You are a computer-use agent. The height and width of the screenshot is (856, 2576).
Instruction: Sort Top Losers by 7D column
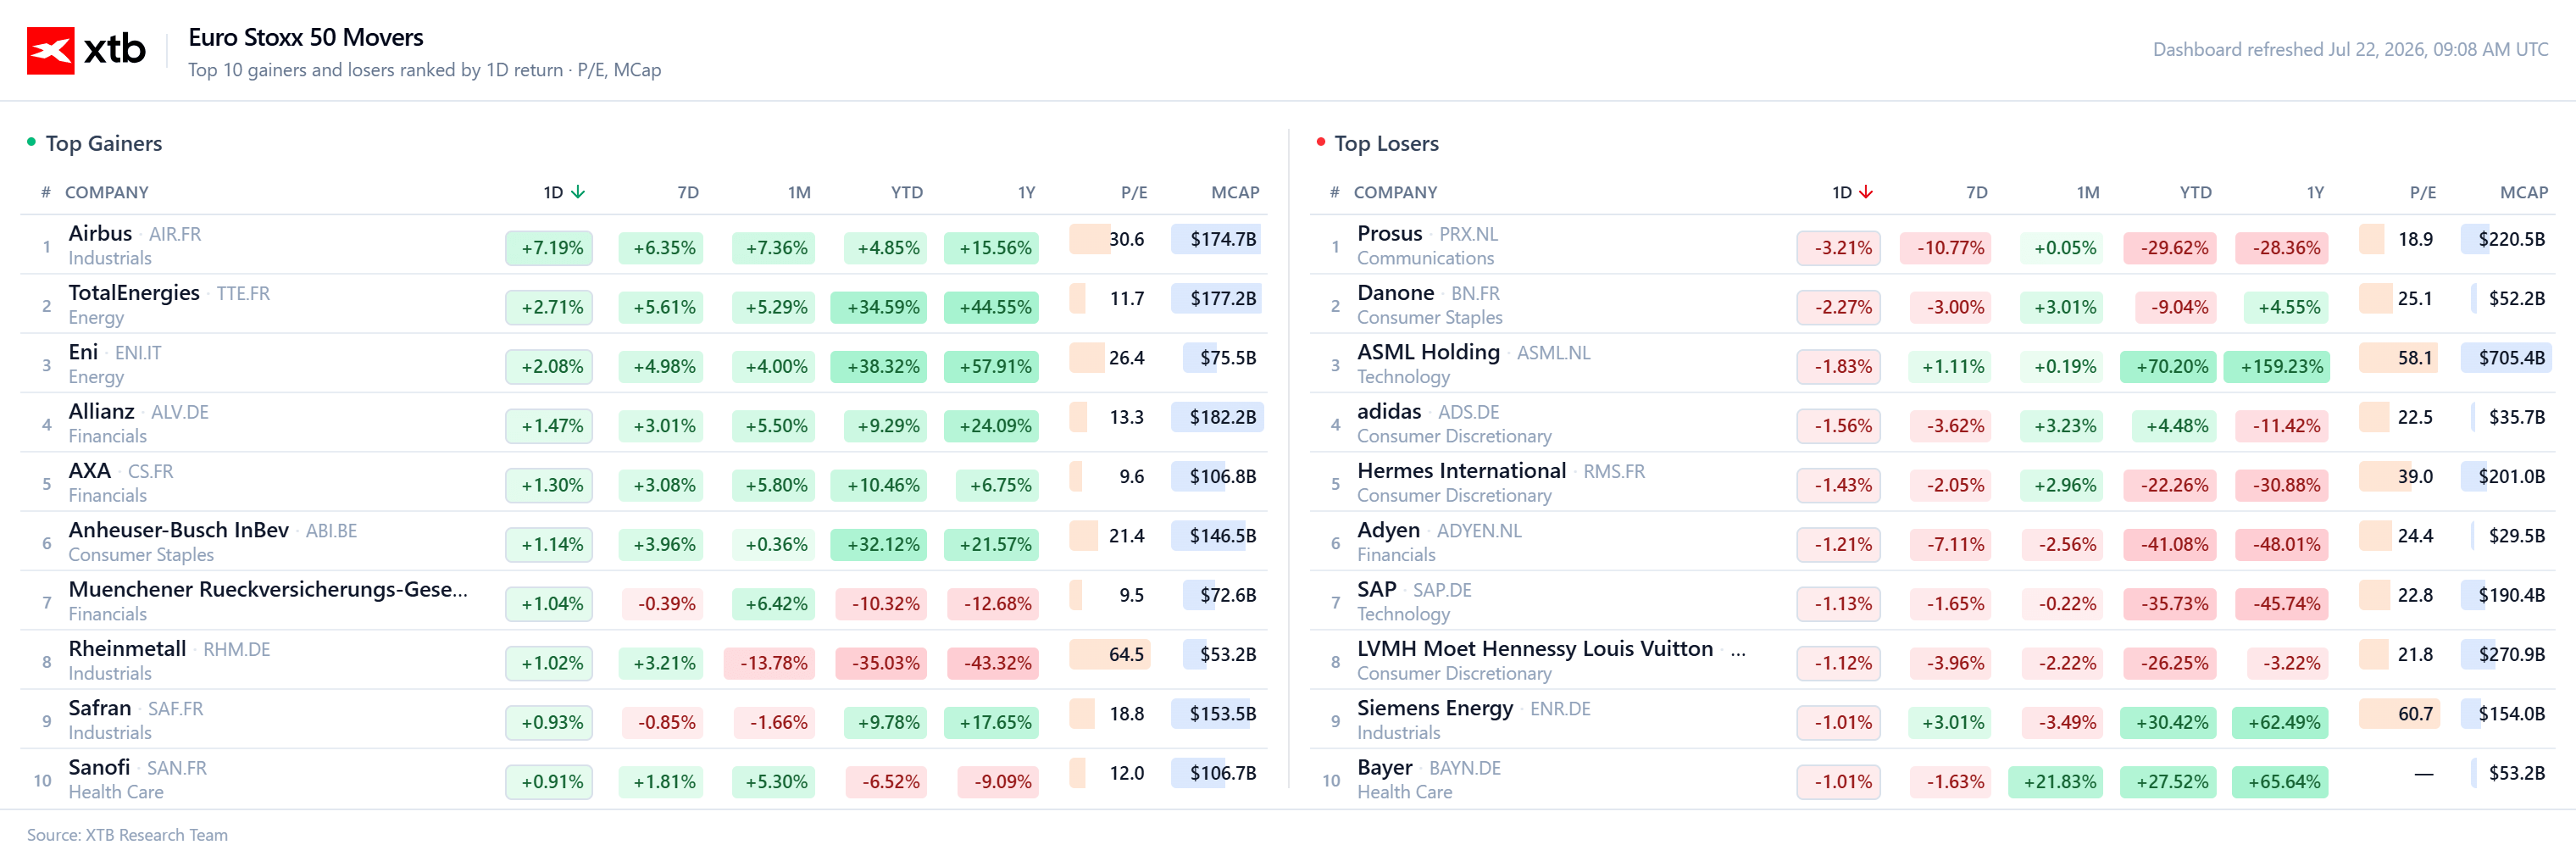coord(1977,192)
